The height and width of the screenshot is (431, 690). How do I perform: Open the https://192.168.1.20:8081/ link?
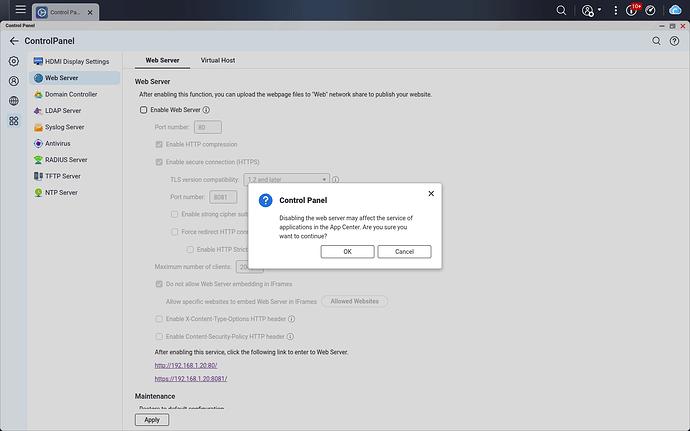[x=191, y=379]
